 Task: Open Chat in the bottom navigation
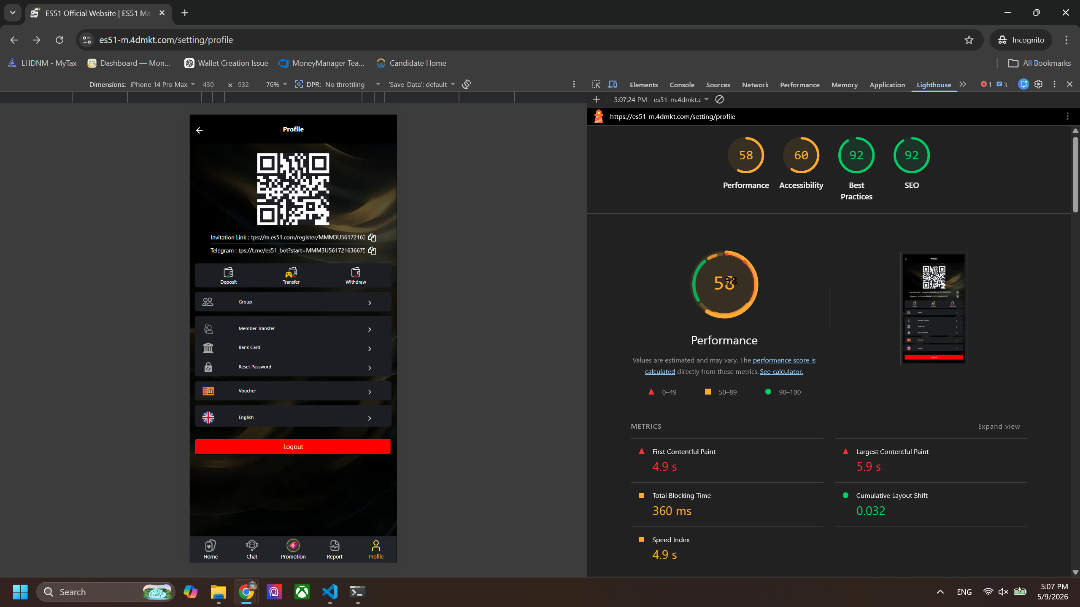pyautogui.click(x=252, y=549)
